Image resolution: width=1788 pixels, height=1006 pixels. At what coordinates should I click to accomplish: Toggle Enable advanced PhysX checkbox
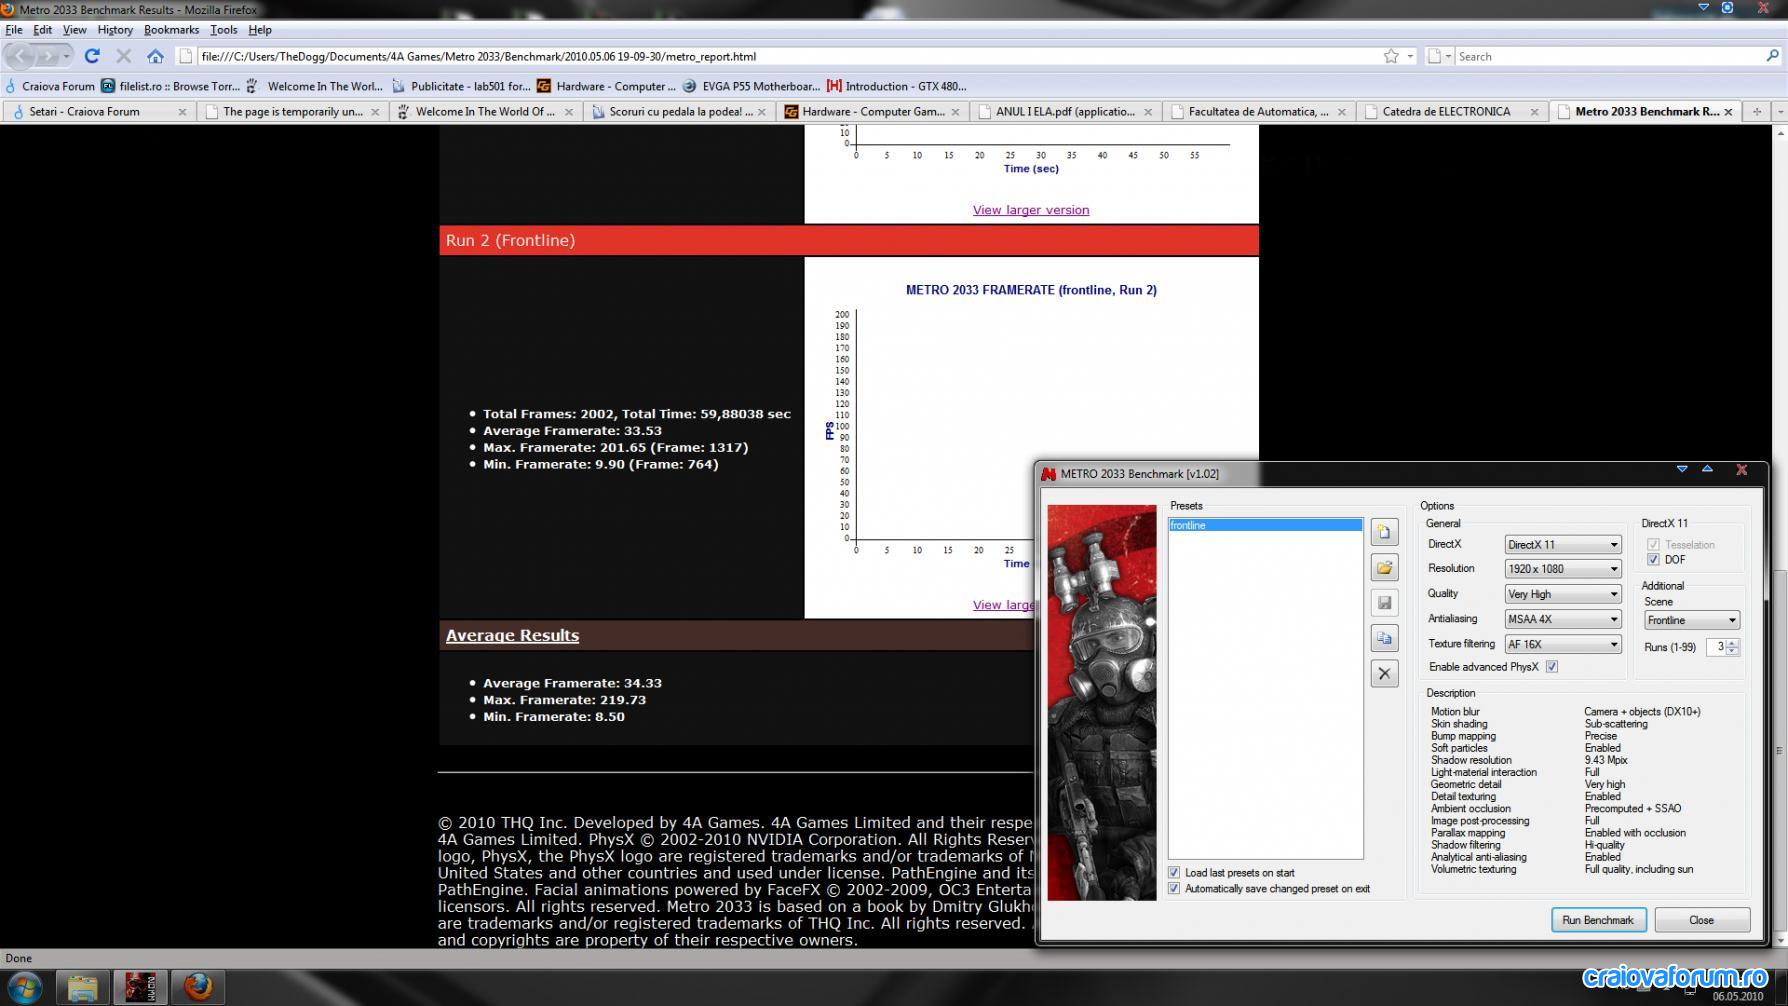pyautogui.click(x=1552, y=667)
